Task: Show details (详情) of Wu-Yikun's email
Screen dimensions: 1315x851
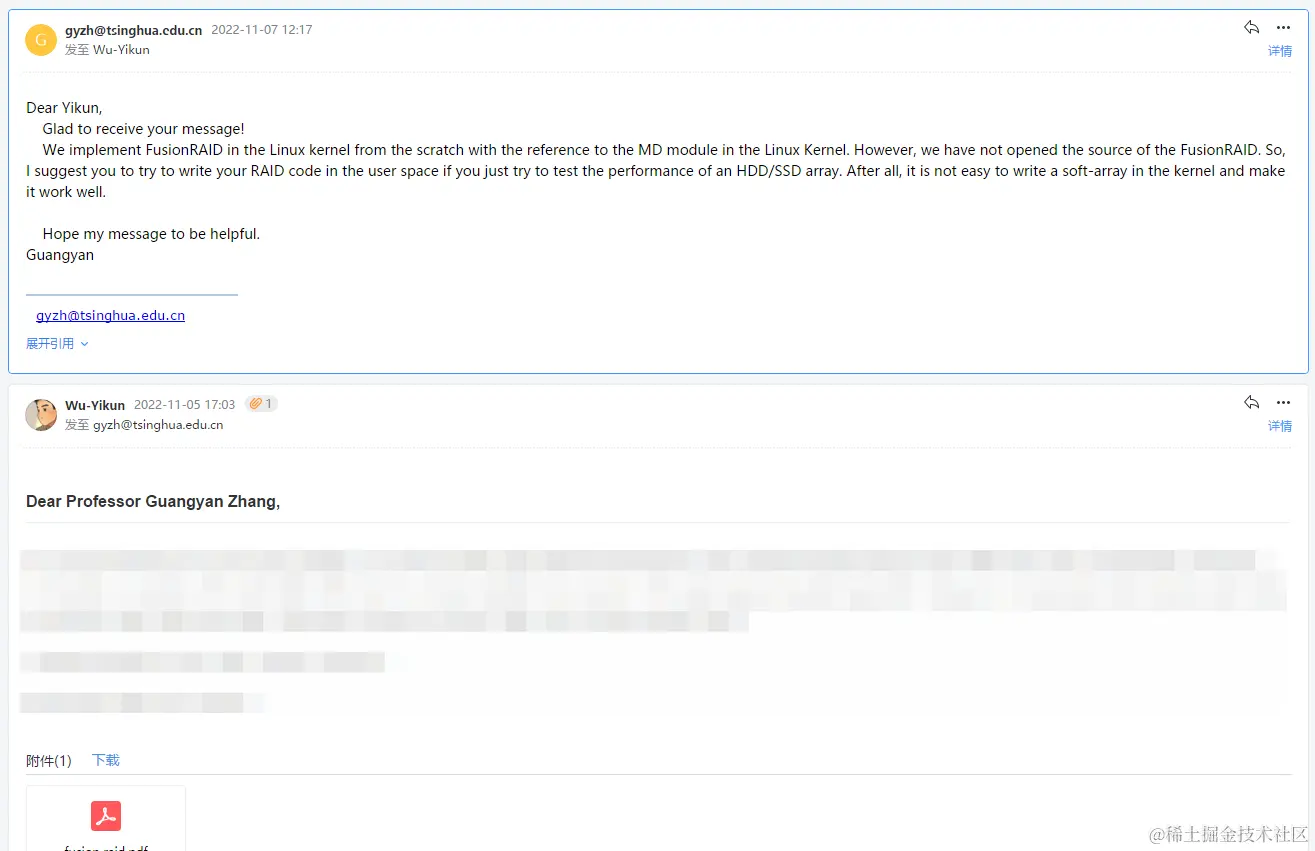Action: click(1280, 426)
